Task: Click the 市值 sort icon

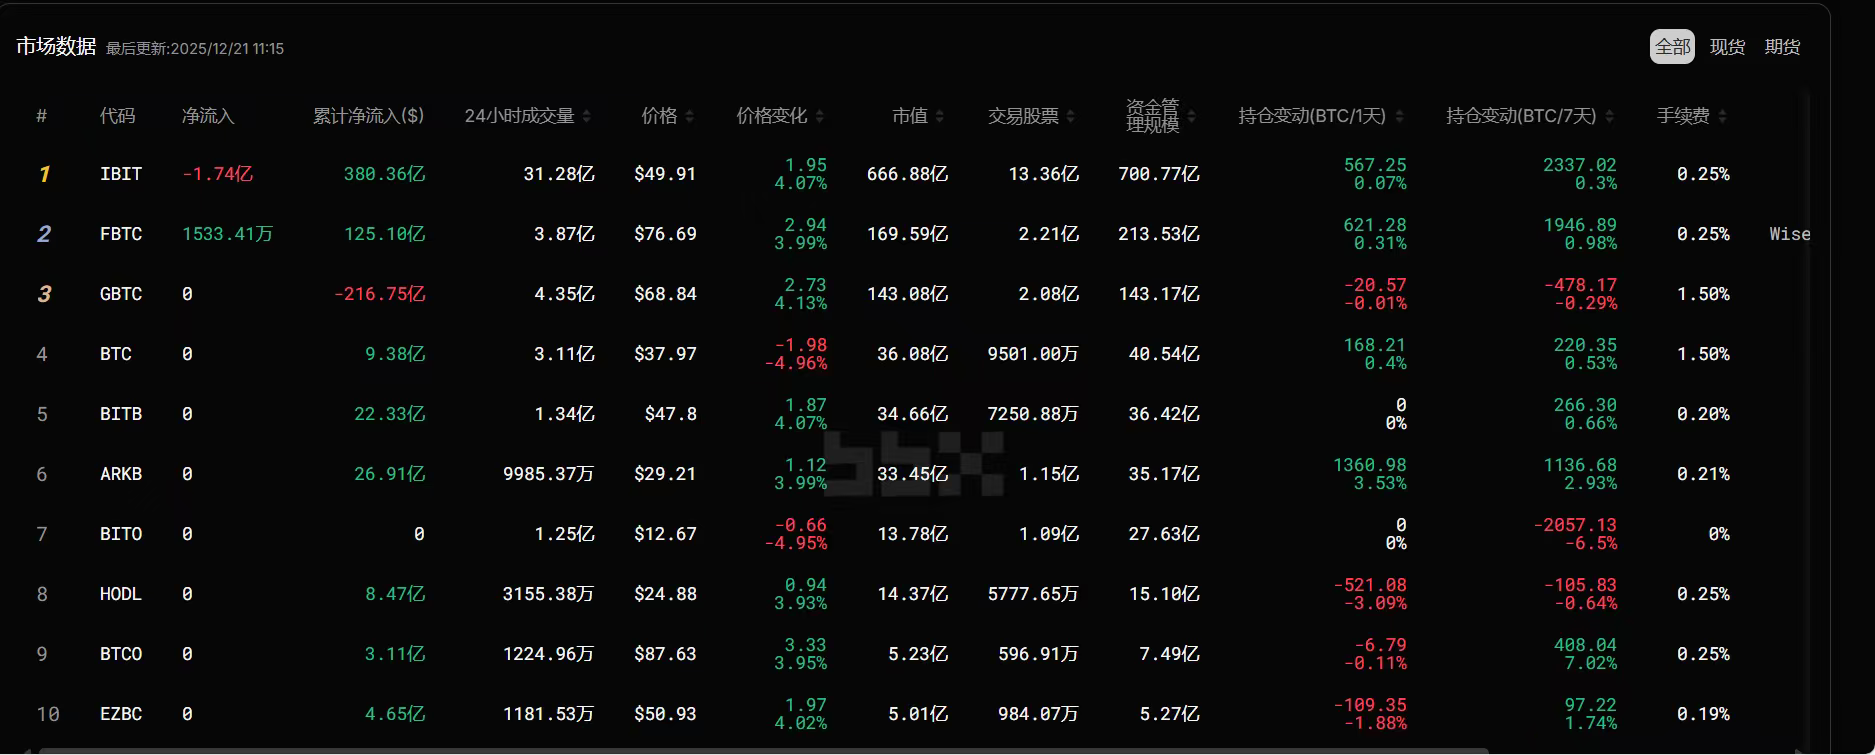Action: (940, 117)
